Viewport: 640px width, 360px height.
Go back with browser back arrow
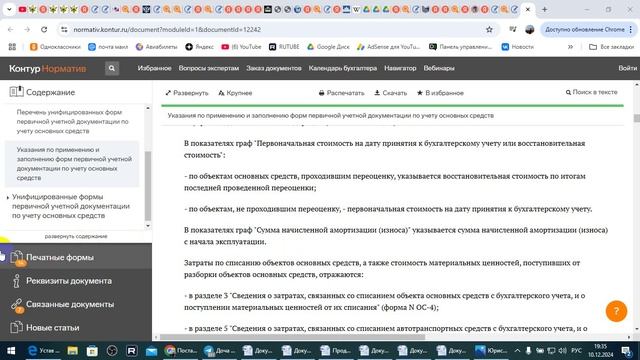11,29
